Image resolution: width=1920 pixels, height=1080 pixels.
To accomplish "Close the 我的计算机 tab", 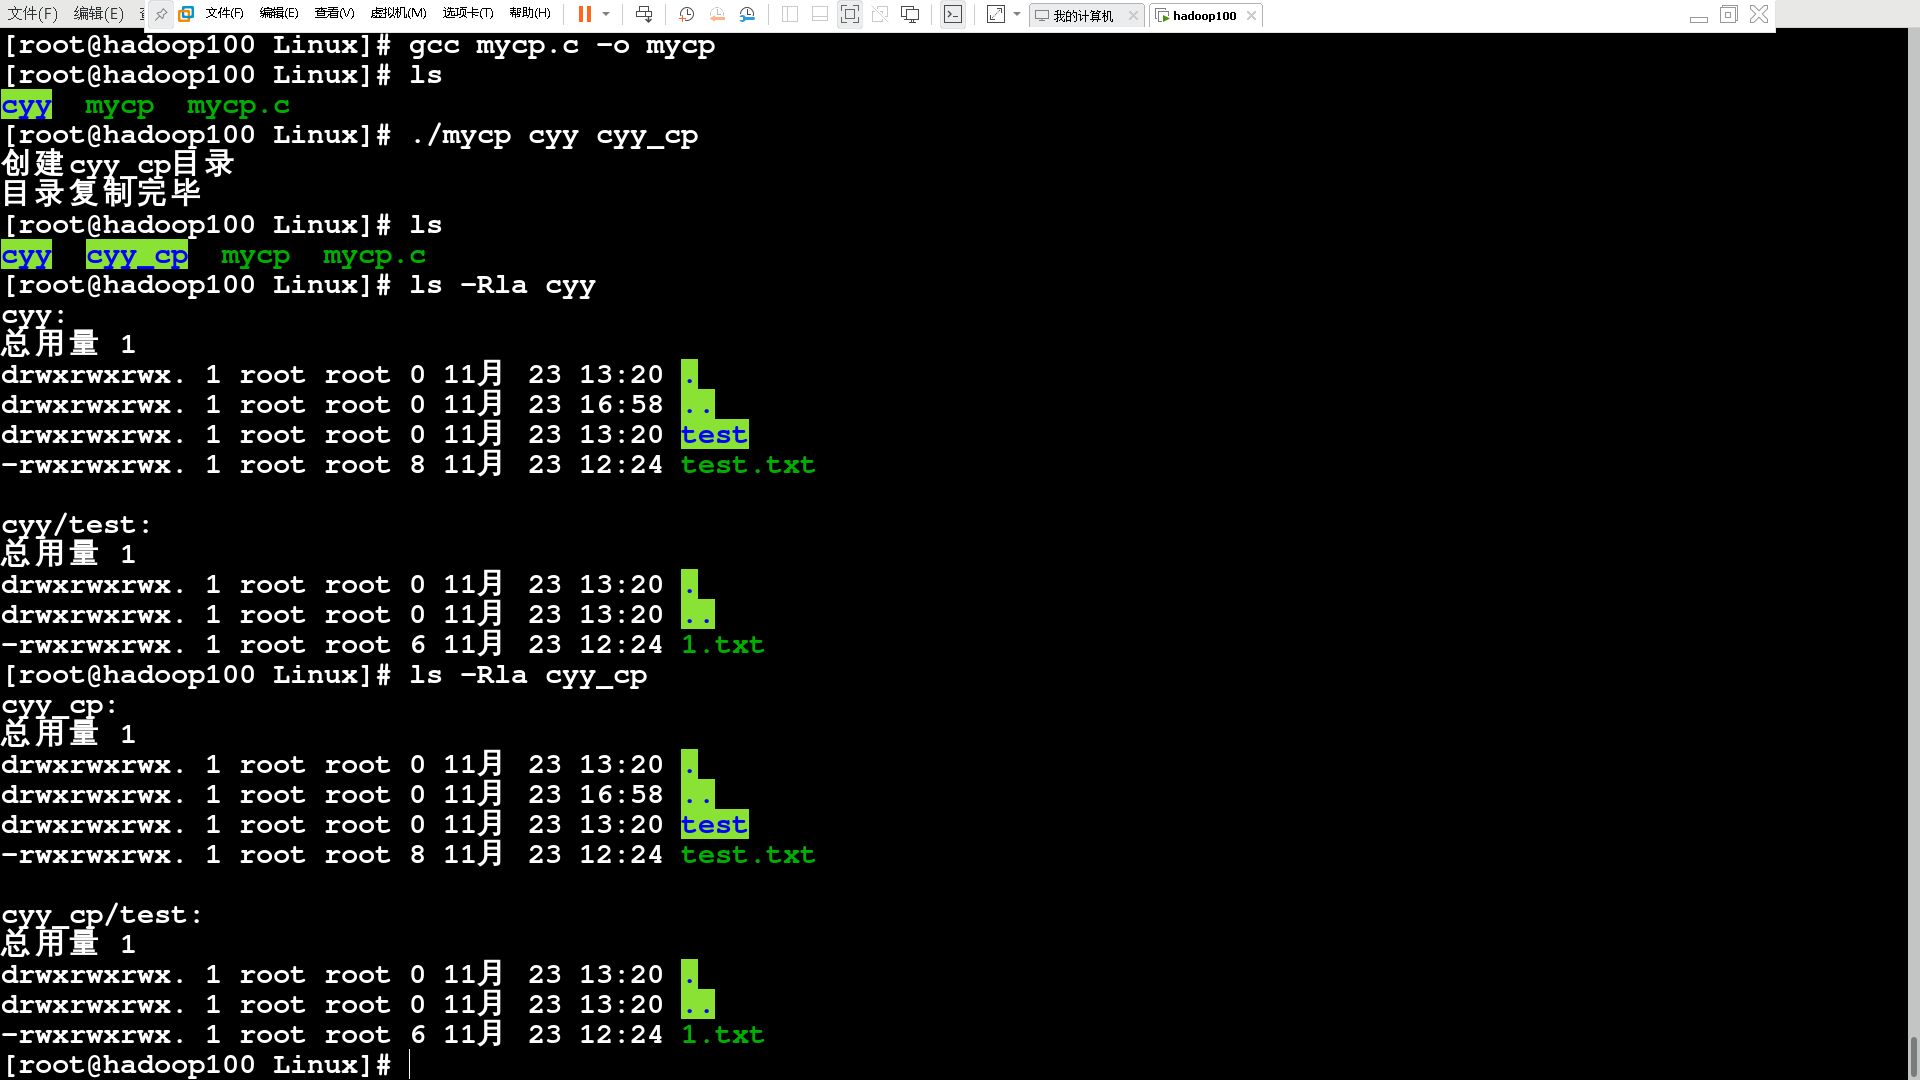I will click(x=1133, y=15).
